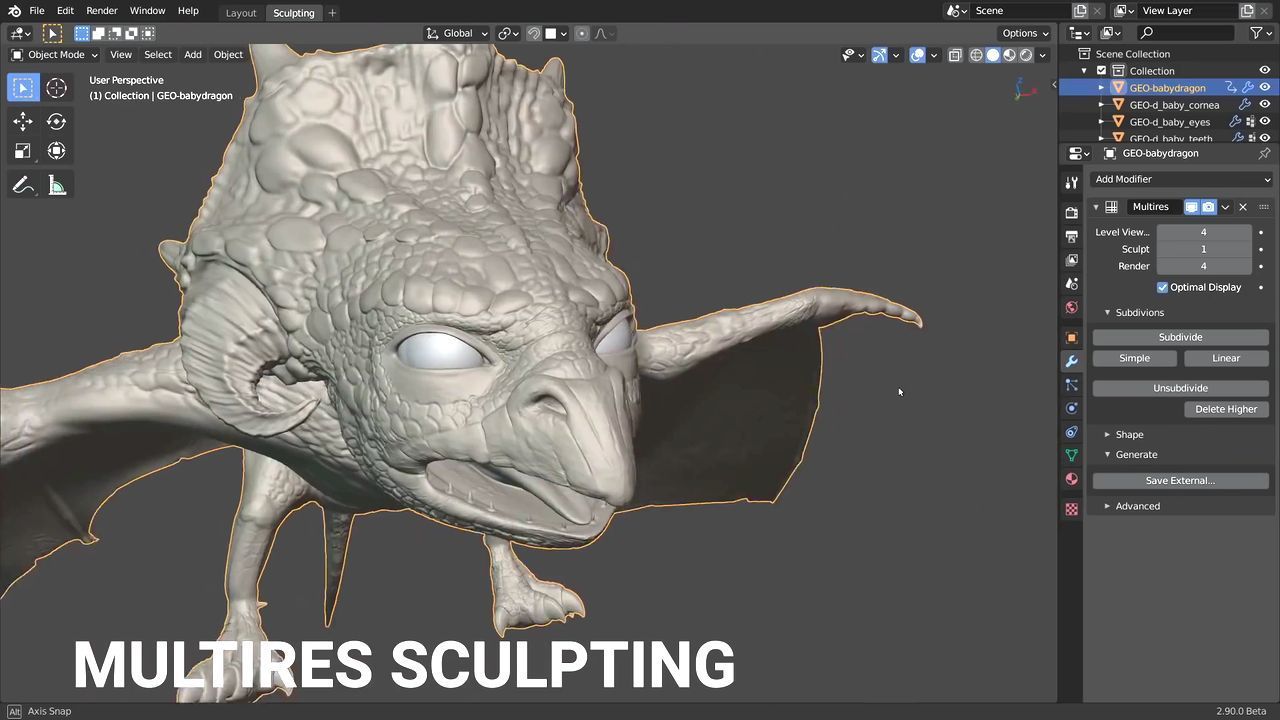Switch to the Layout workspace tab
Viewport: 1280px width, 720px height.
(x=241, y=13)
